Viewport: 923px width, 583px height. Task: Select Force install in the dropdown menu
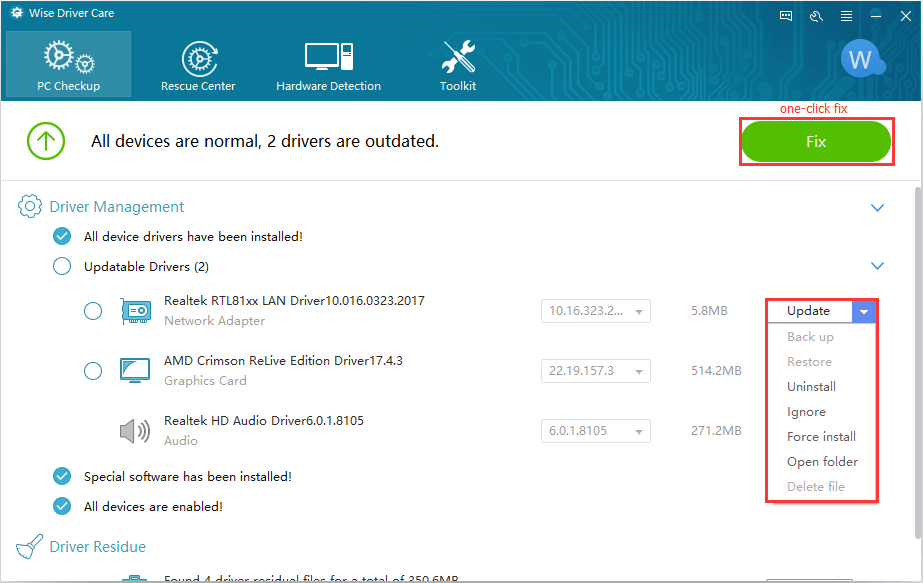coord(821,437)
